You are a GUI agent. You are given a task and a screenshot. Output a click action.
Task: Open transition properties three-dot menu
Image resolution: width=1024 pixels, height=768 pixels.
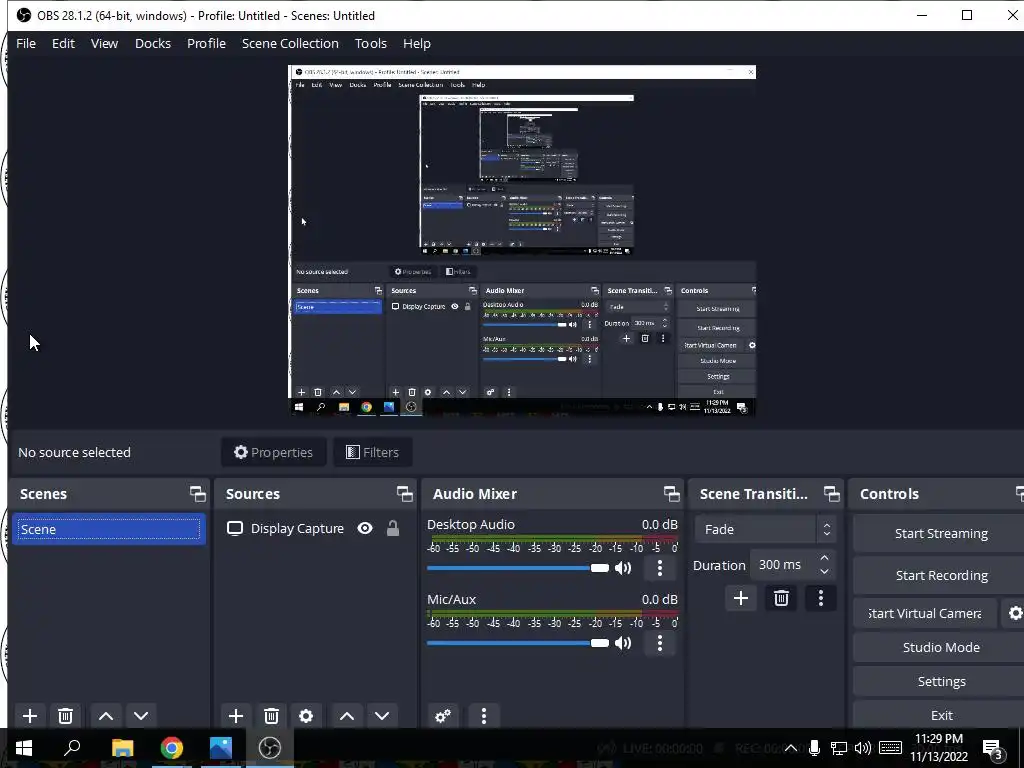[x=821, y=598]
